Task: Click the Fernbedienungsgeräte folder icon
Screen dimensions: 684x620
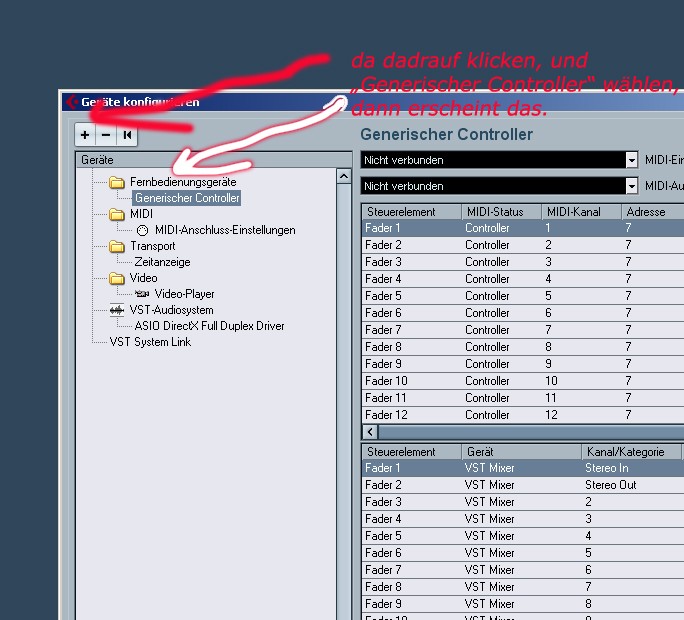Action: pos(117,182)
